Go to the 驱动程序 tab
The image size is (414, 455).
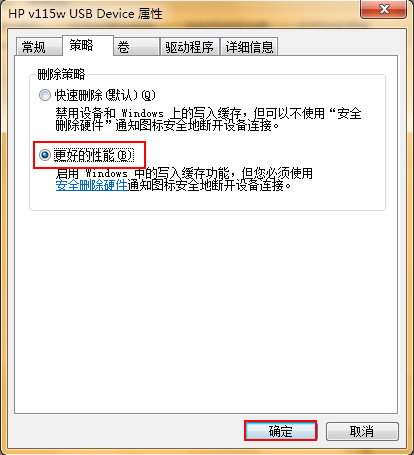(x=189, y=47)
